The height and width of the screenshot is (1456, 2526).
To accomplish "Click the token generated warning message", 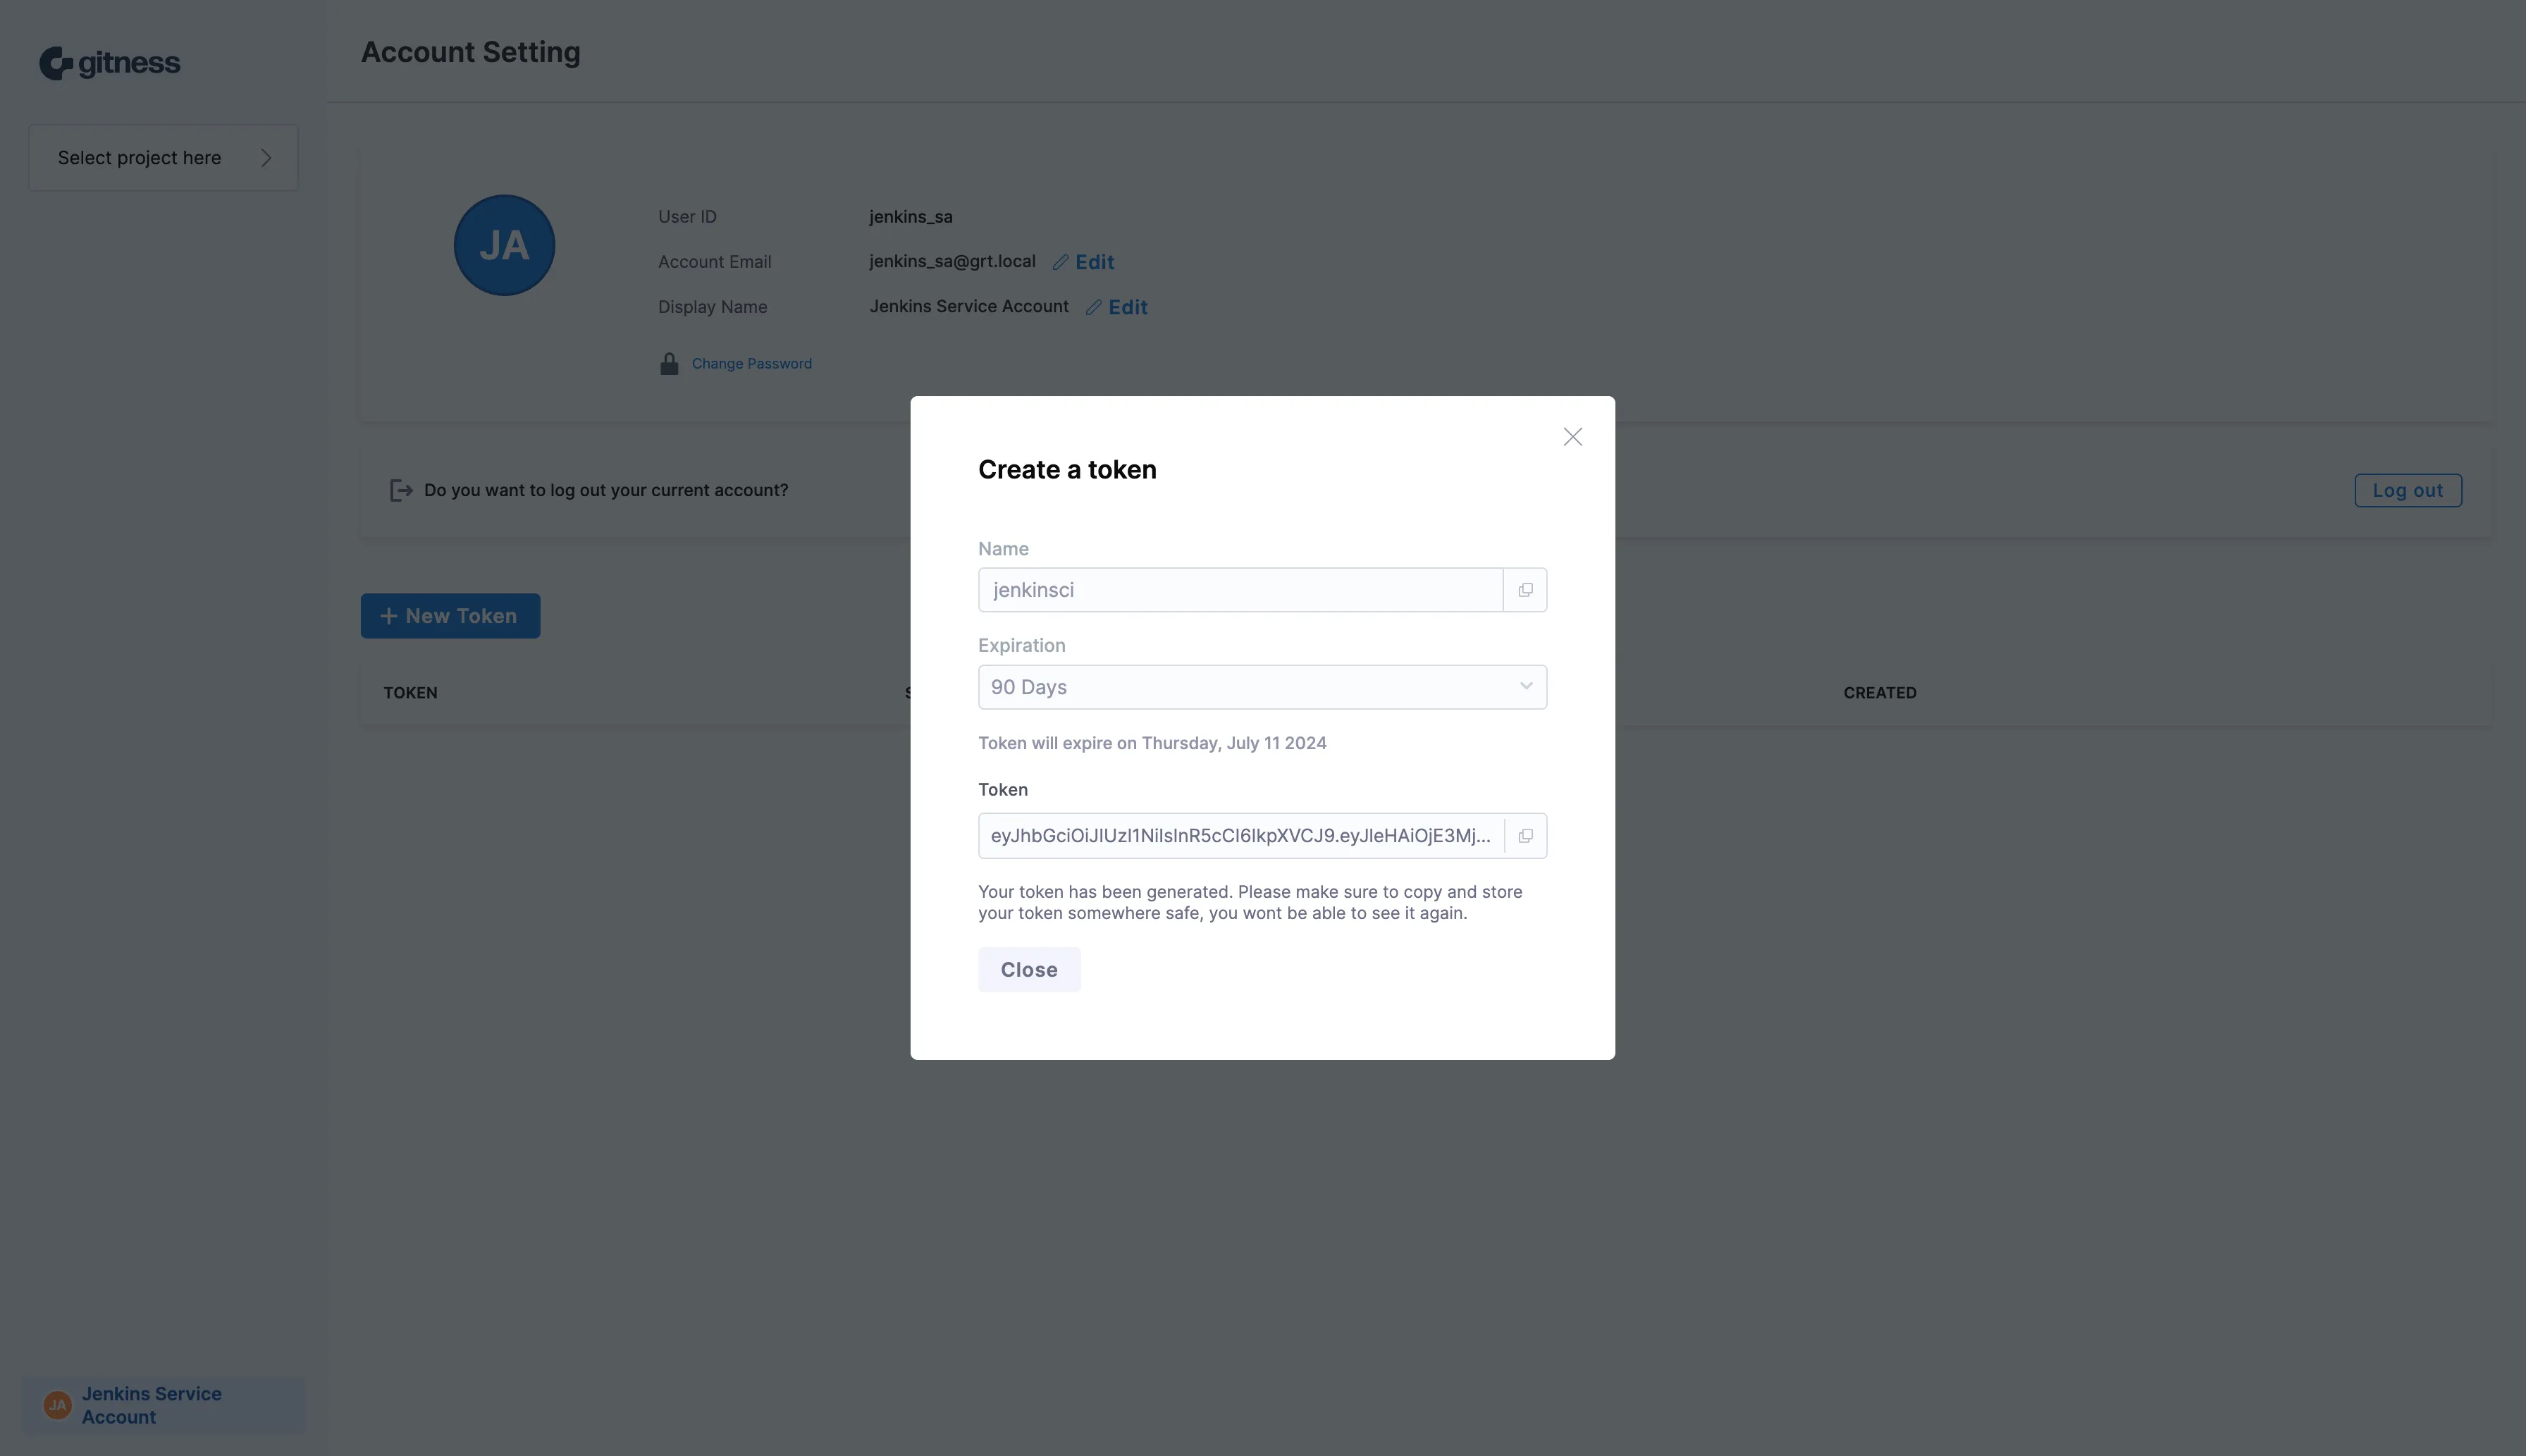I will pyautogui.click(x=1250, y=902).
